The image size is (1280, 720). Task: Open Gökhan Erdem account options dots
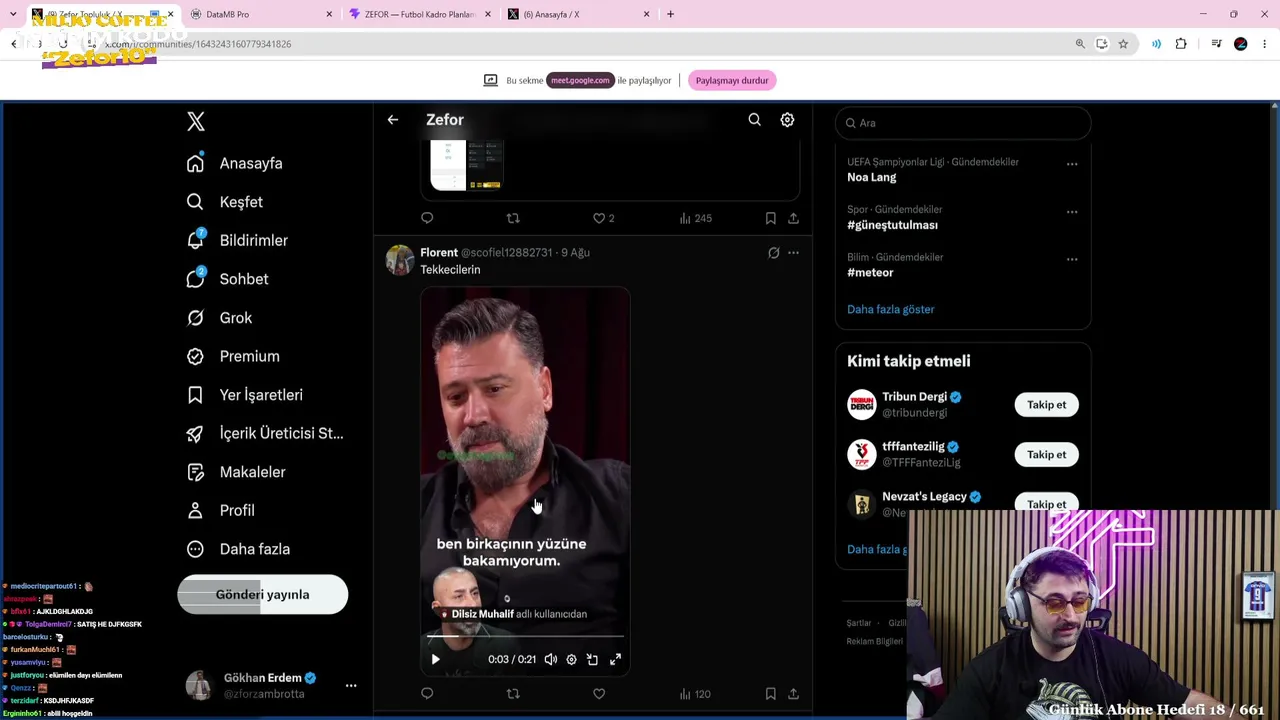351,685
